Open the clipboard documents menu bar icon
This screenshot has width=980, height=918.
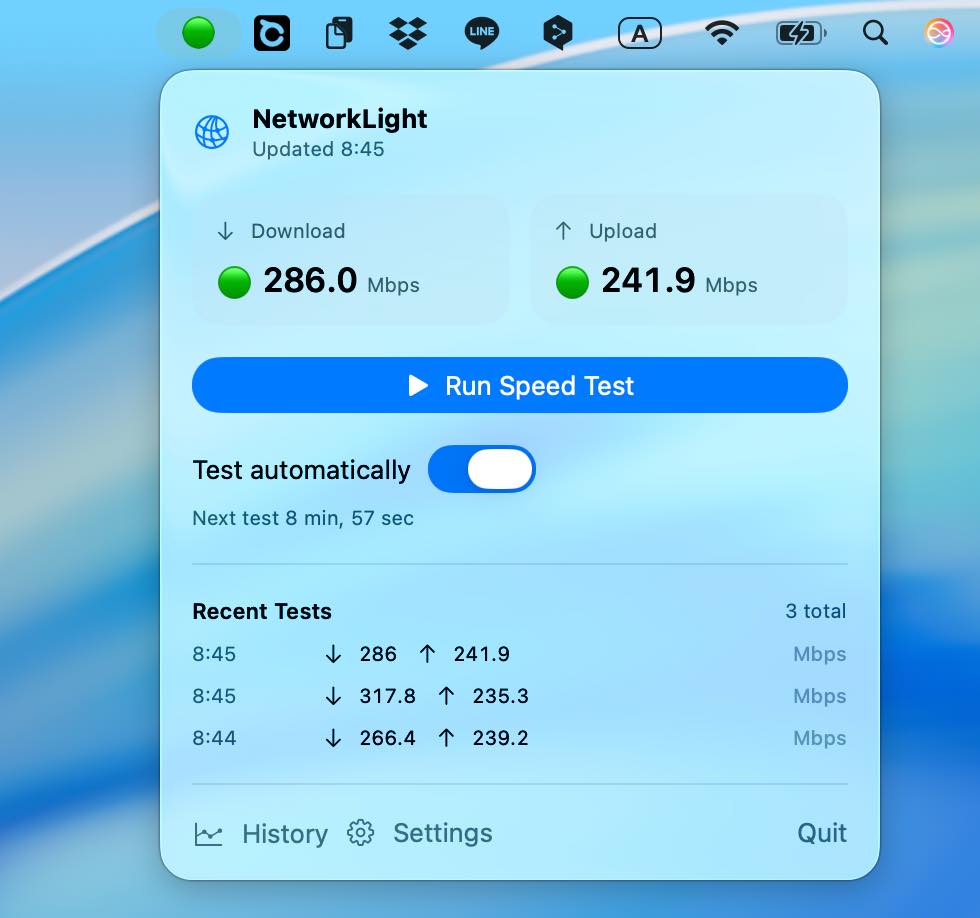[339, 32]
